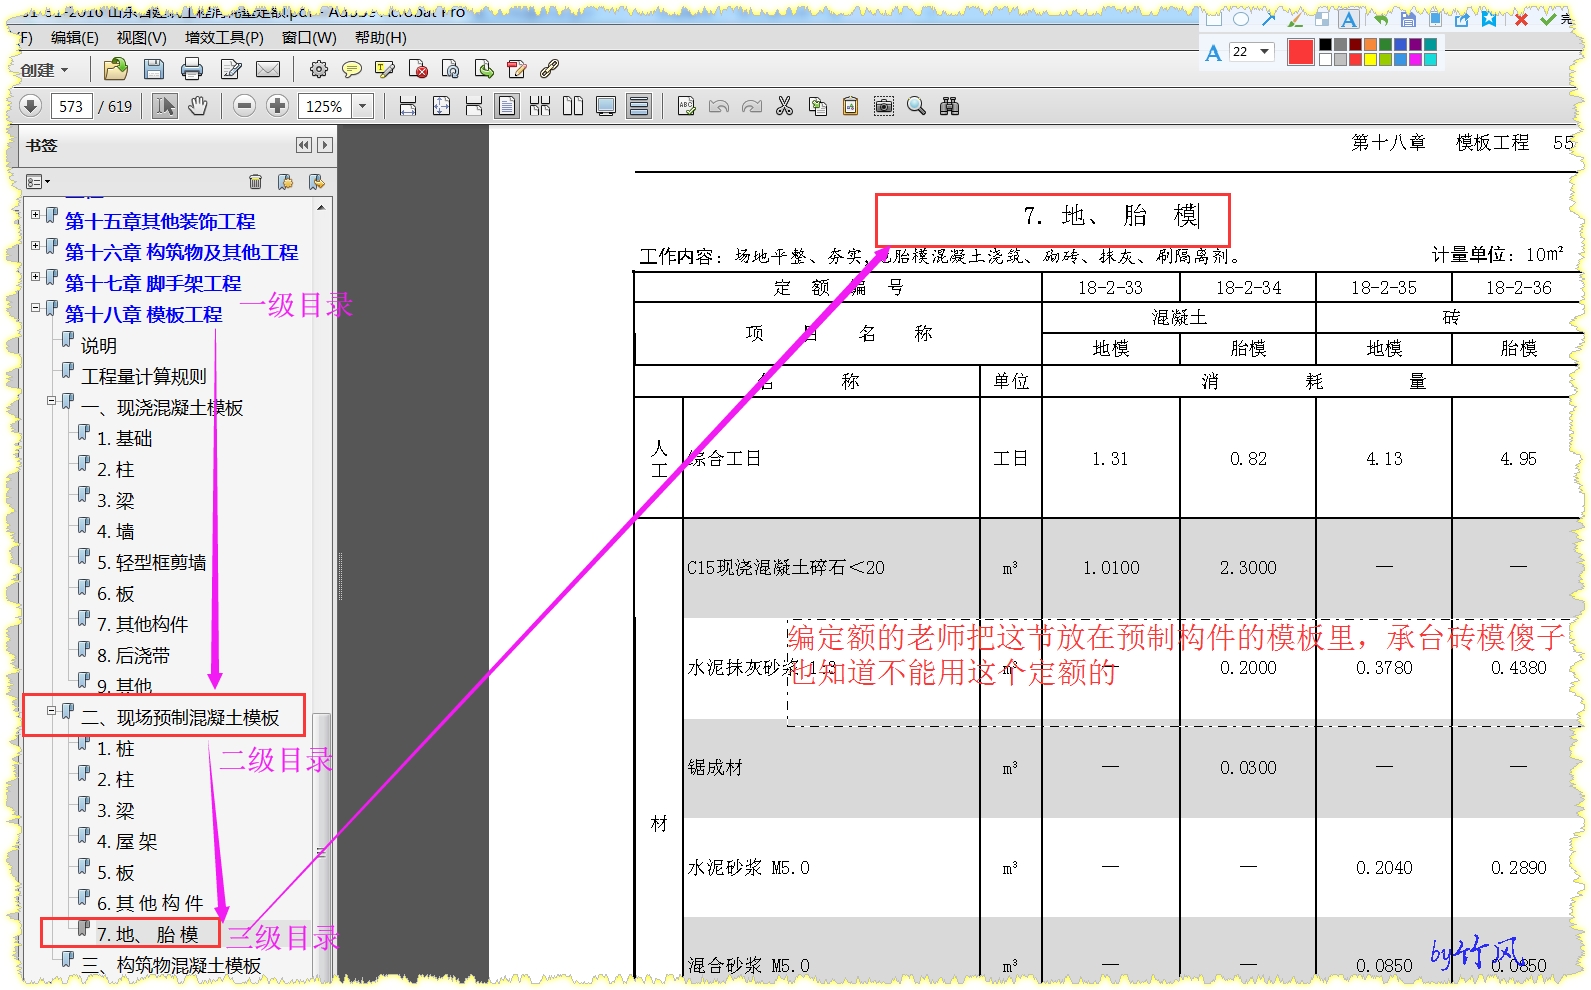This screenshot has width=1591, height=990.
Task: Expand 第十五章其他装饰工程 bookmark
Action: coord(36,214)
